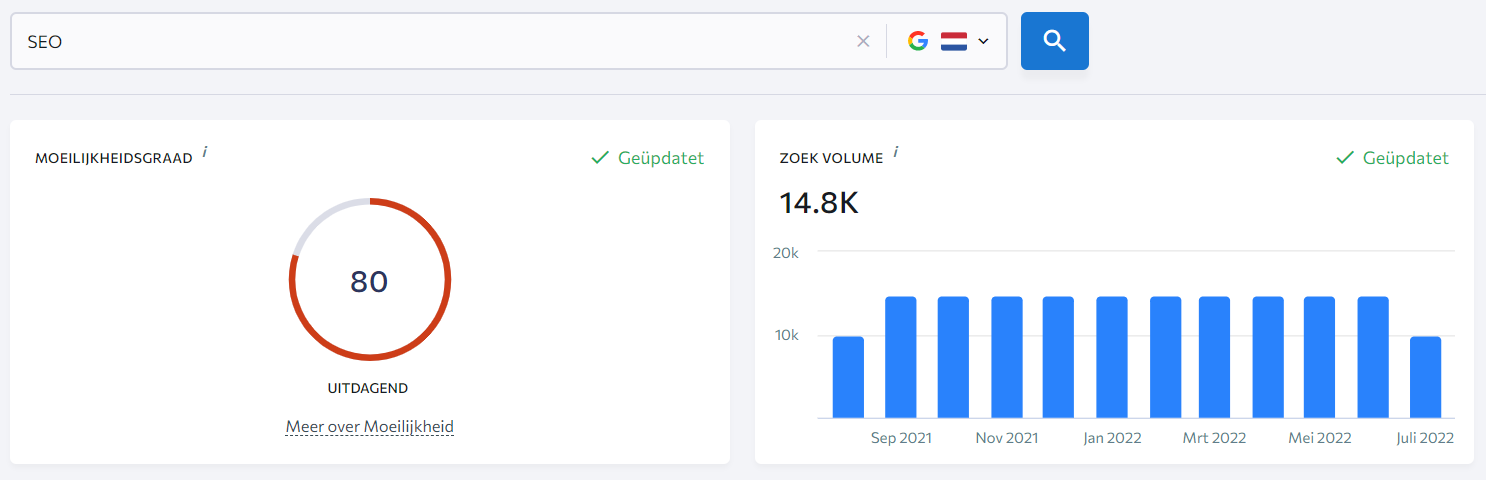The height and width of the screenshot is (480, 1486).
Task: Select the Mrt 2022 chart bar
Action: tap(1215, 357)
